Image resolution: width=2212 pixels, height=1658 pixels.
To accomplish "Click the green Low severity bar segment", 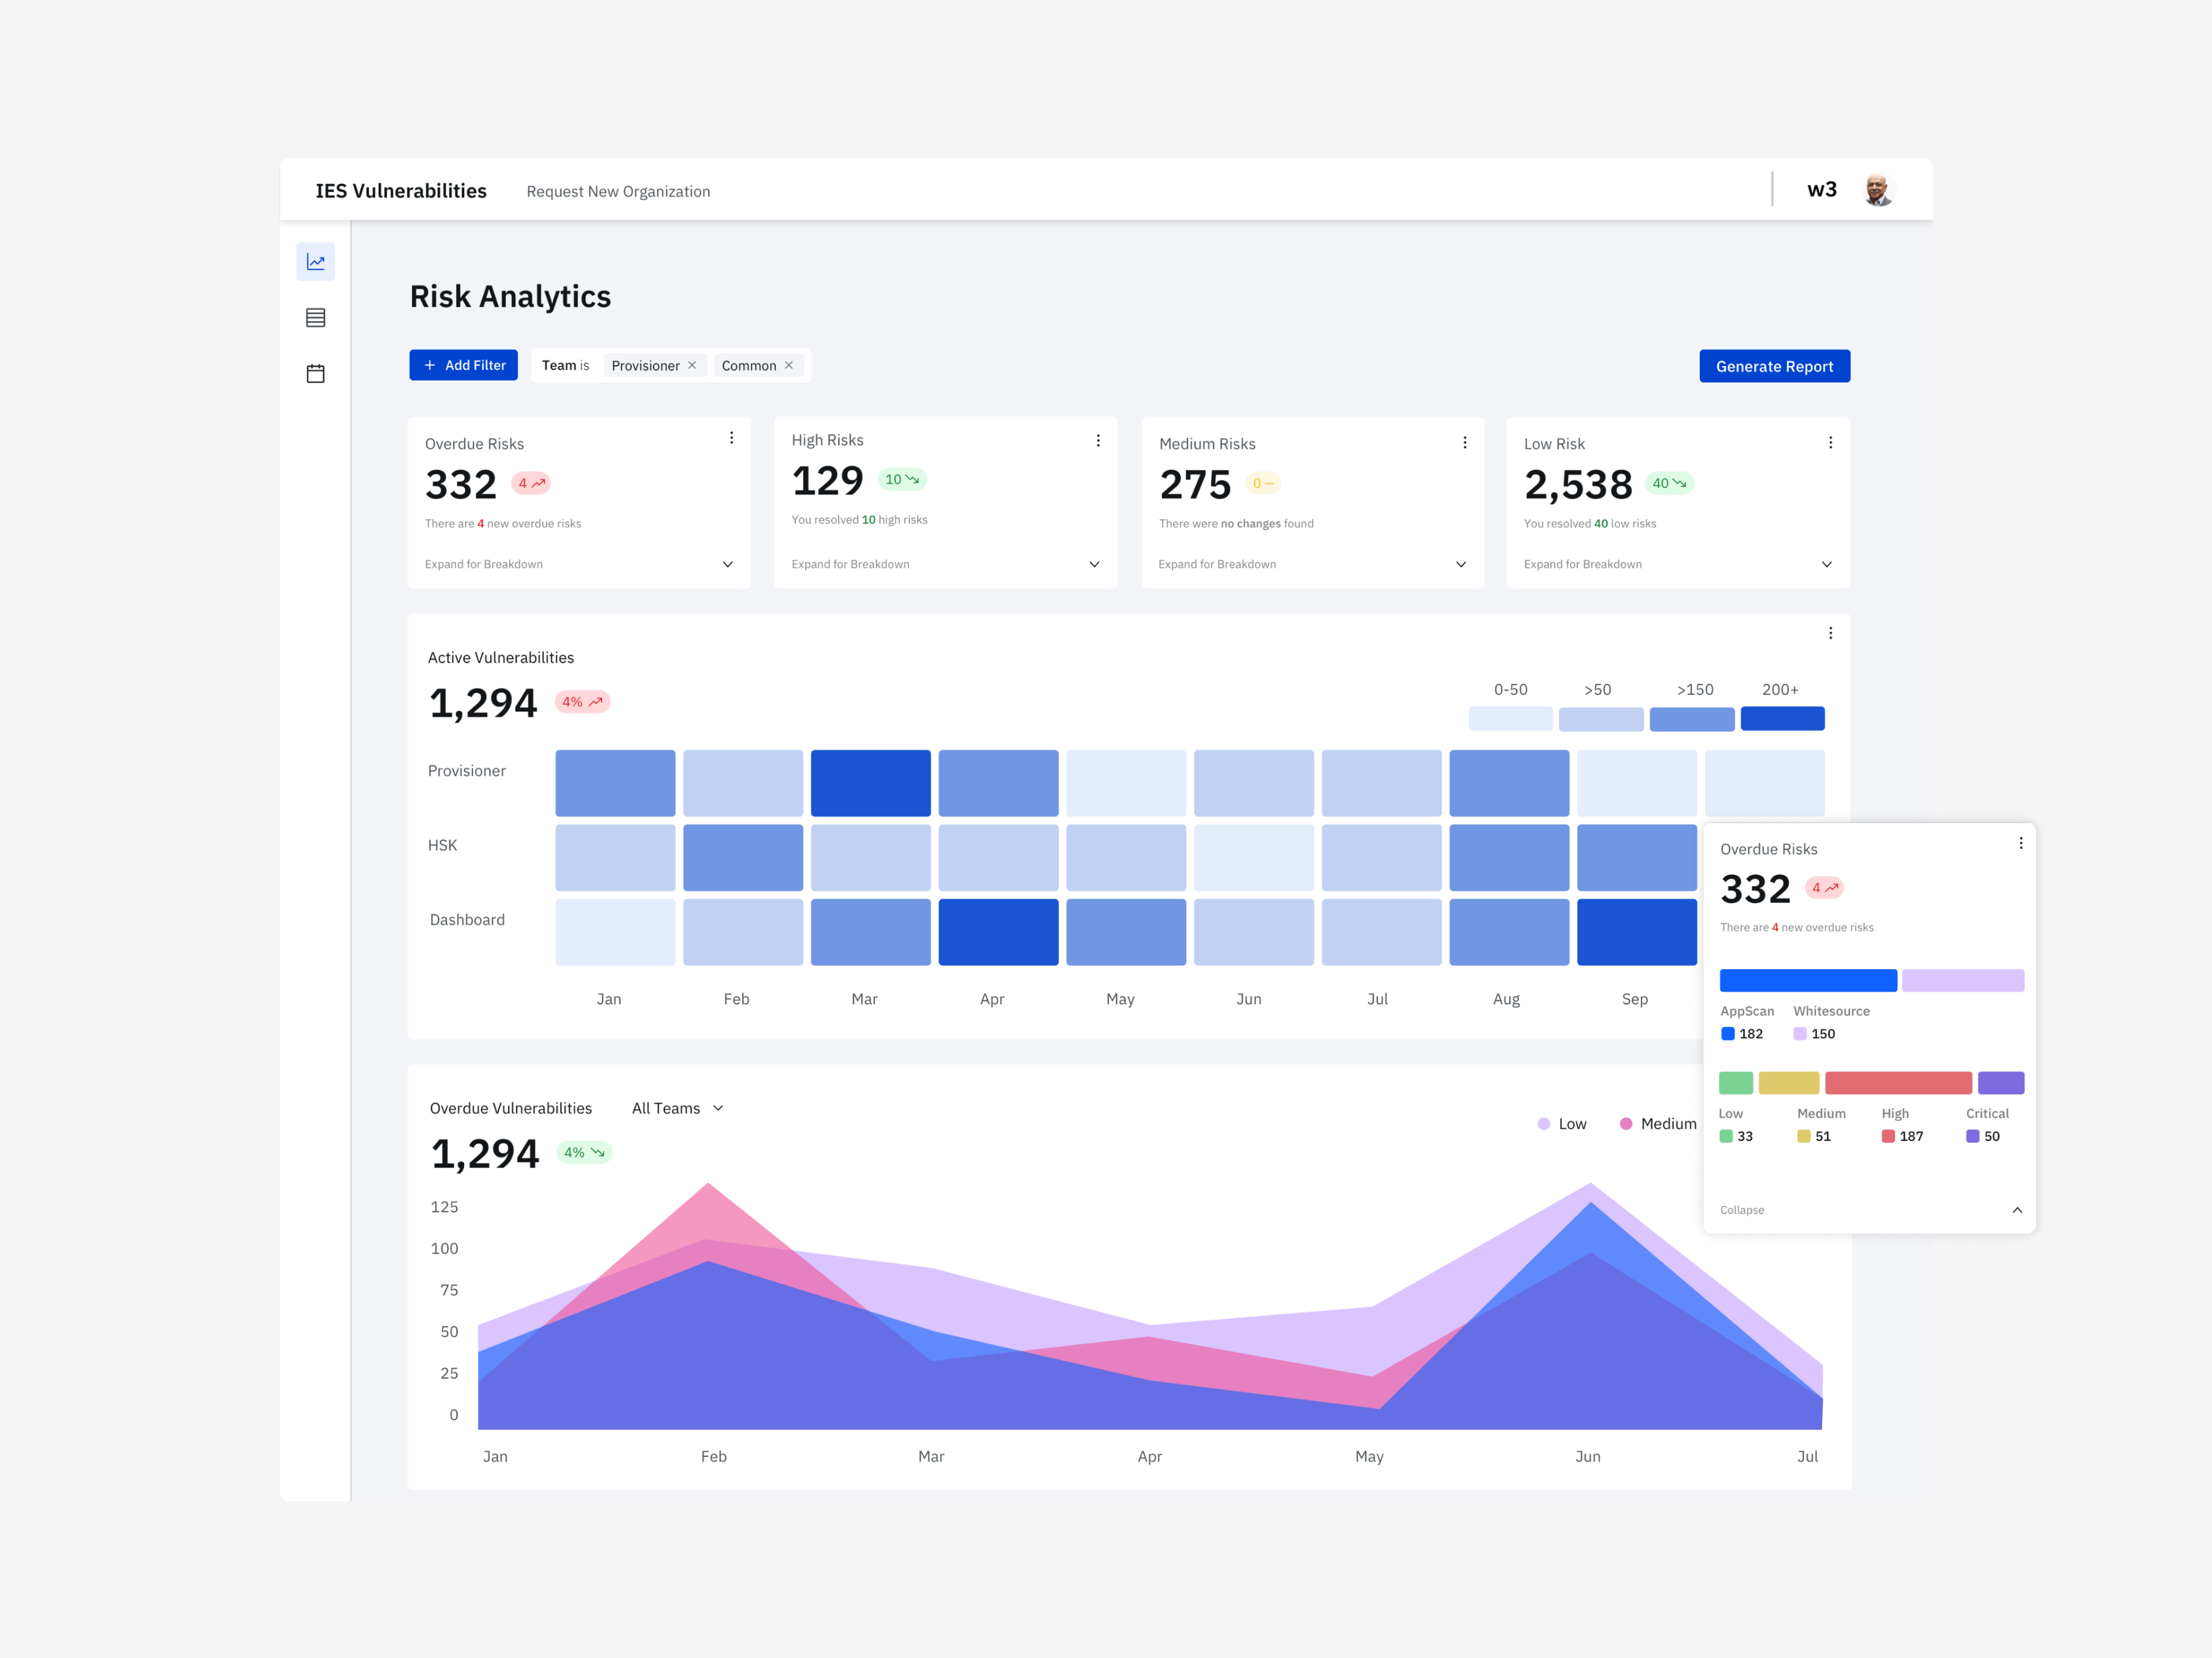I will point(1736,1083).
